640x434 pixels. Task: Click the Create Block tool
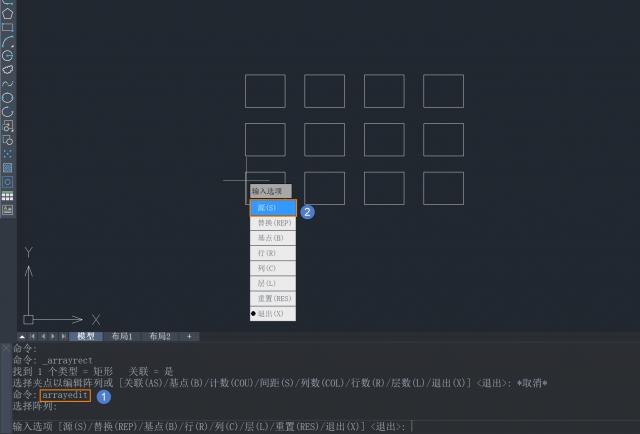pos(7,140)
